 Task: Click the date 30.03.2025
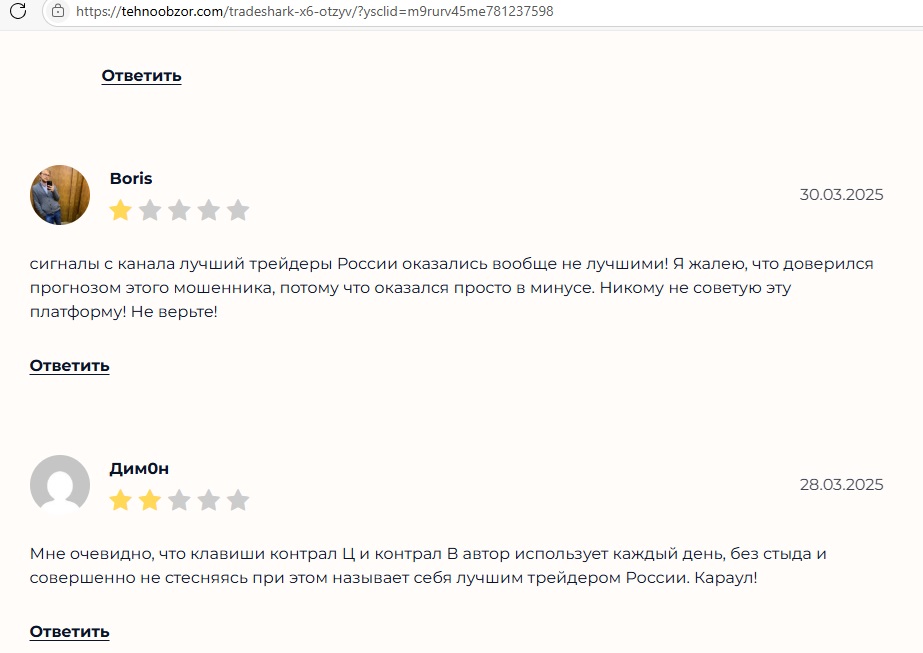coord(841,195)
